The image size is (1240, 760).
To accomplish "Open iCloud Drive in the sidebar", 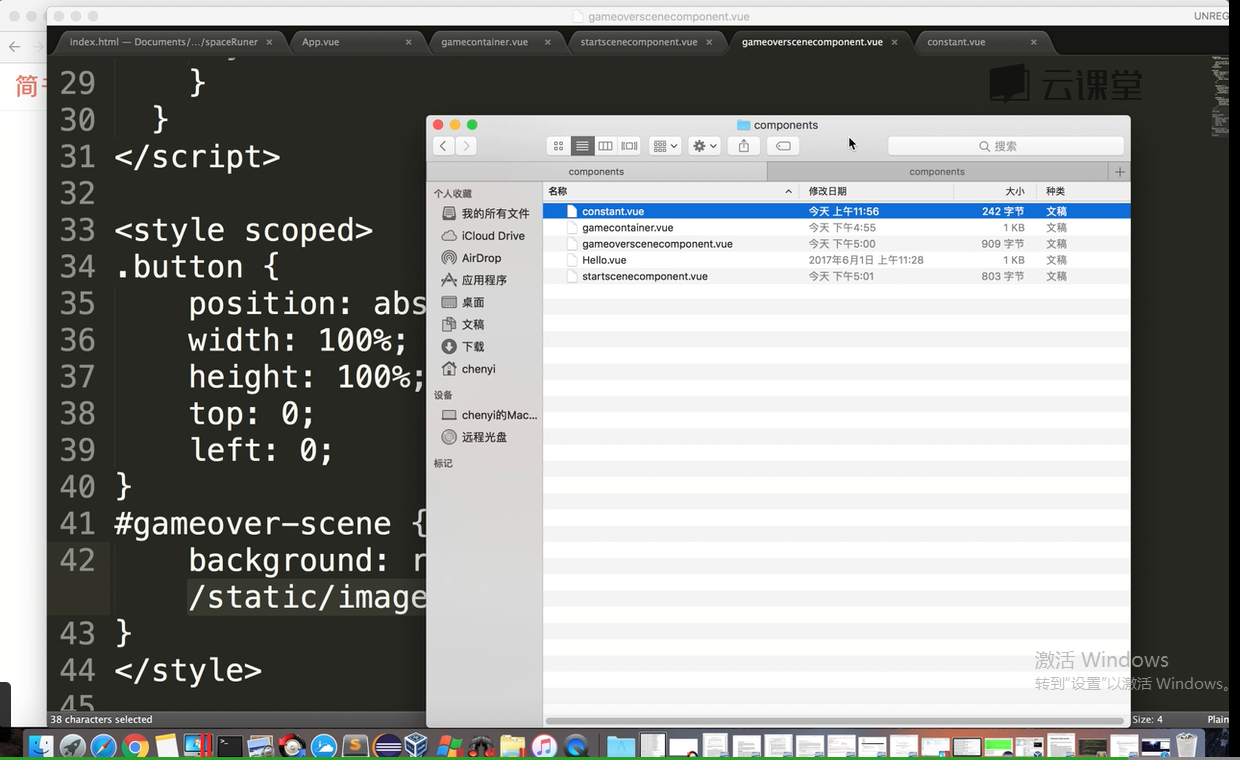I will tap(492, 236).
